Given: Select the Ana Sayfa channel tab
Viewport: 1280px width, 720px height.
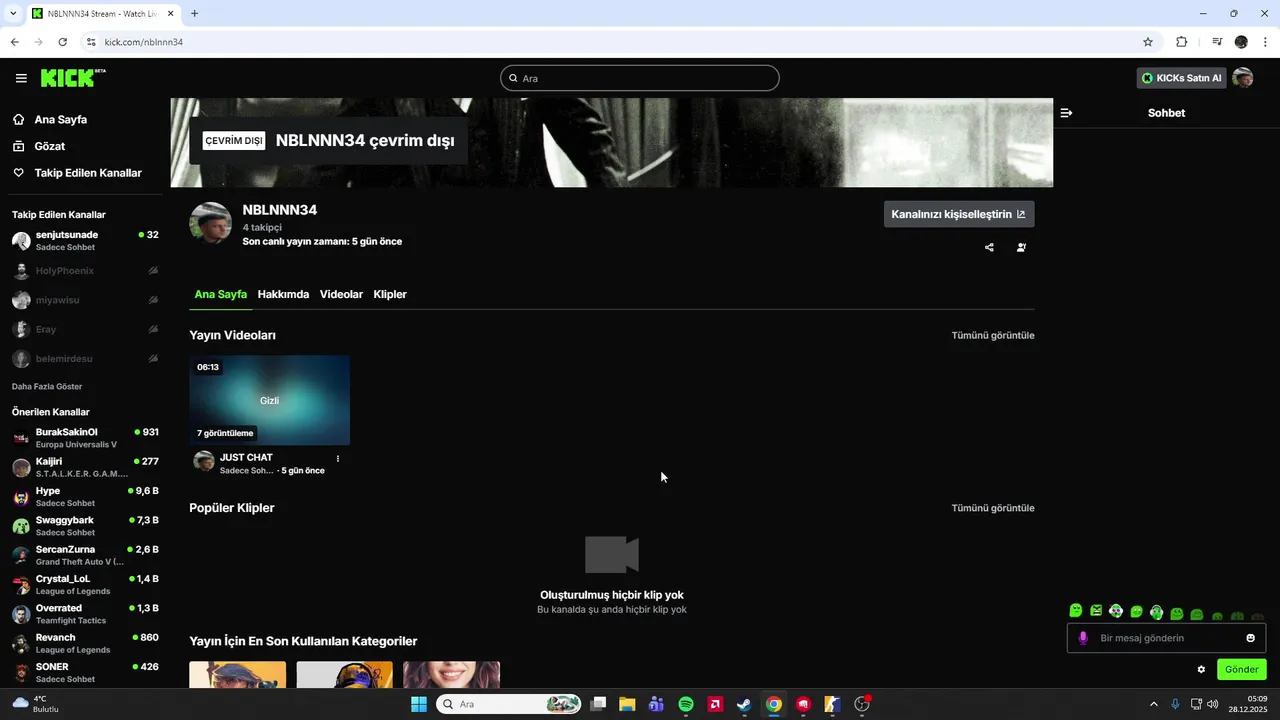Looking at the screenshot, I should point(220,295).
